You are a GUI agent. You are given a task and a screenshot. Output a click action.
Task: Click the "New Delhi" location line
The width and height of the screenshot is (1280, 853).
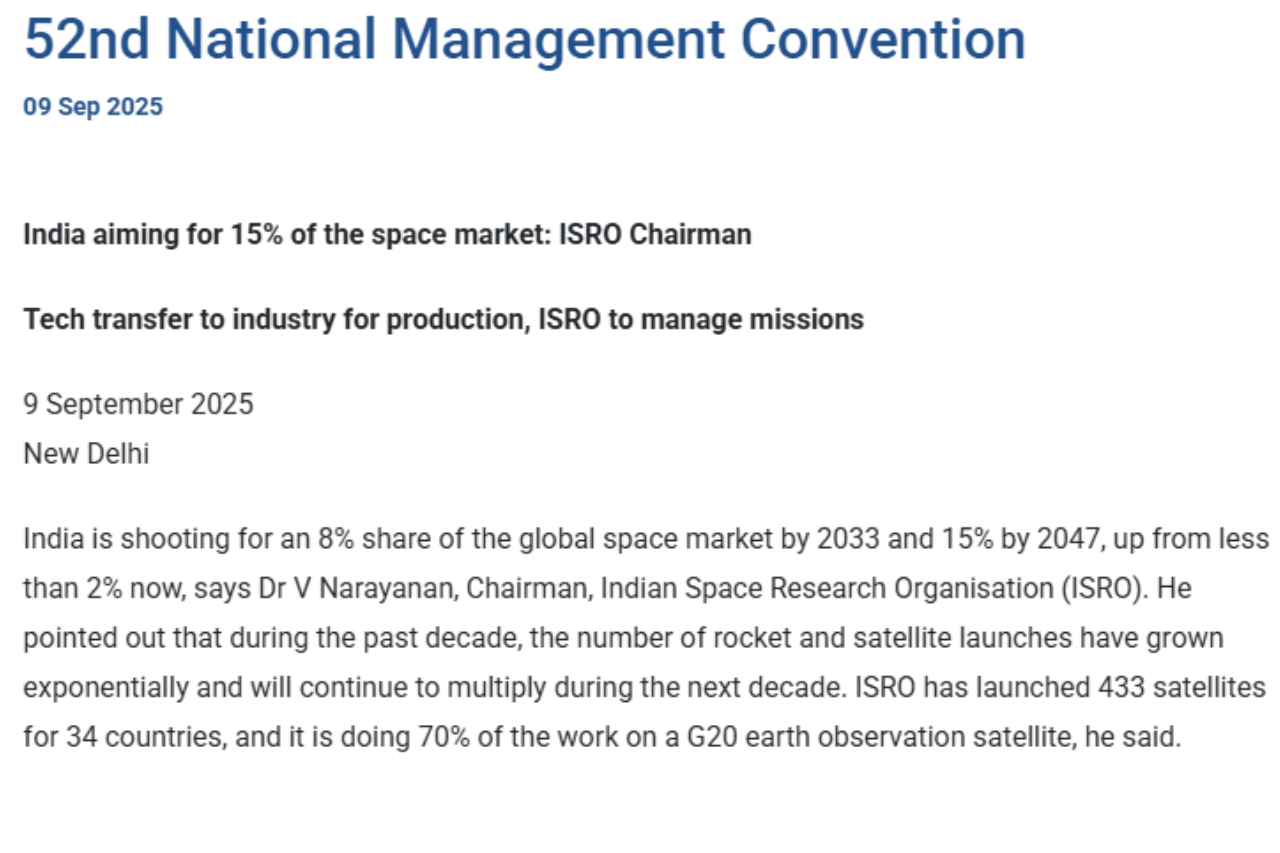[86, 454]
